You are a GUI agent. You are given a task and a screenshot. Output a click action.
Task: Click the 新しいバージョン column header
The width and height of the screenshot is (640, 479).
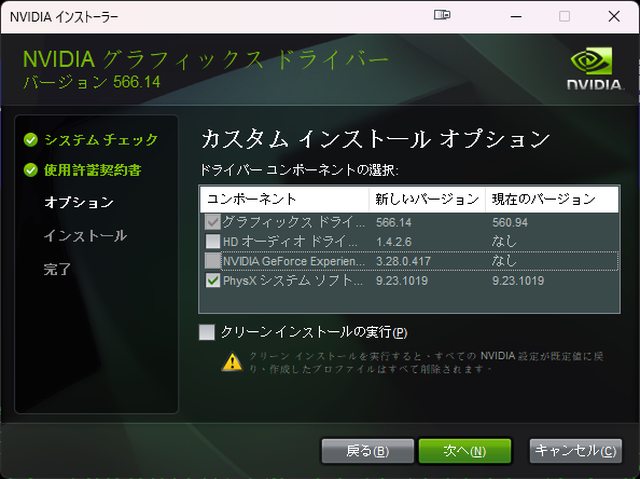[426, 199]
